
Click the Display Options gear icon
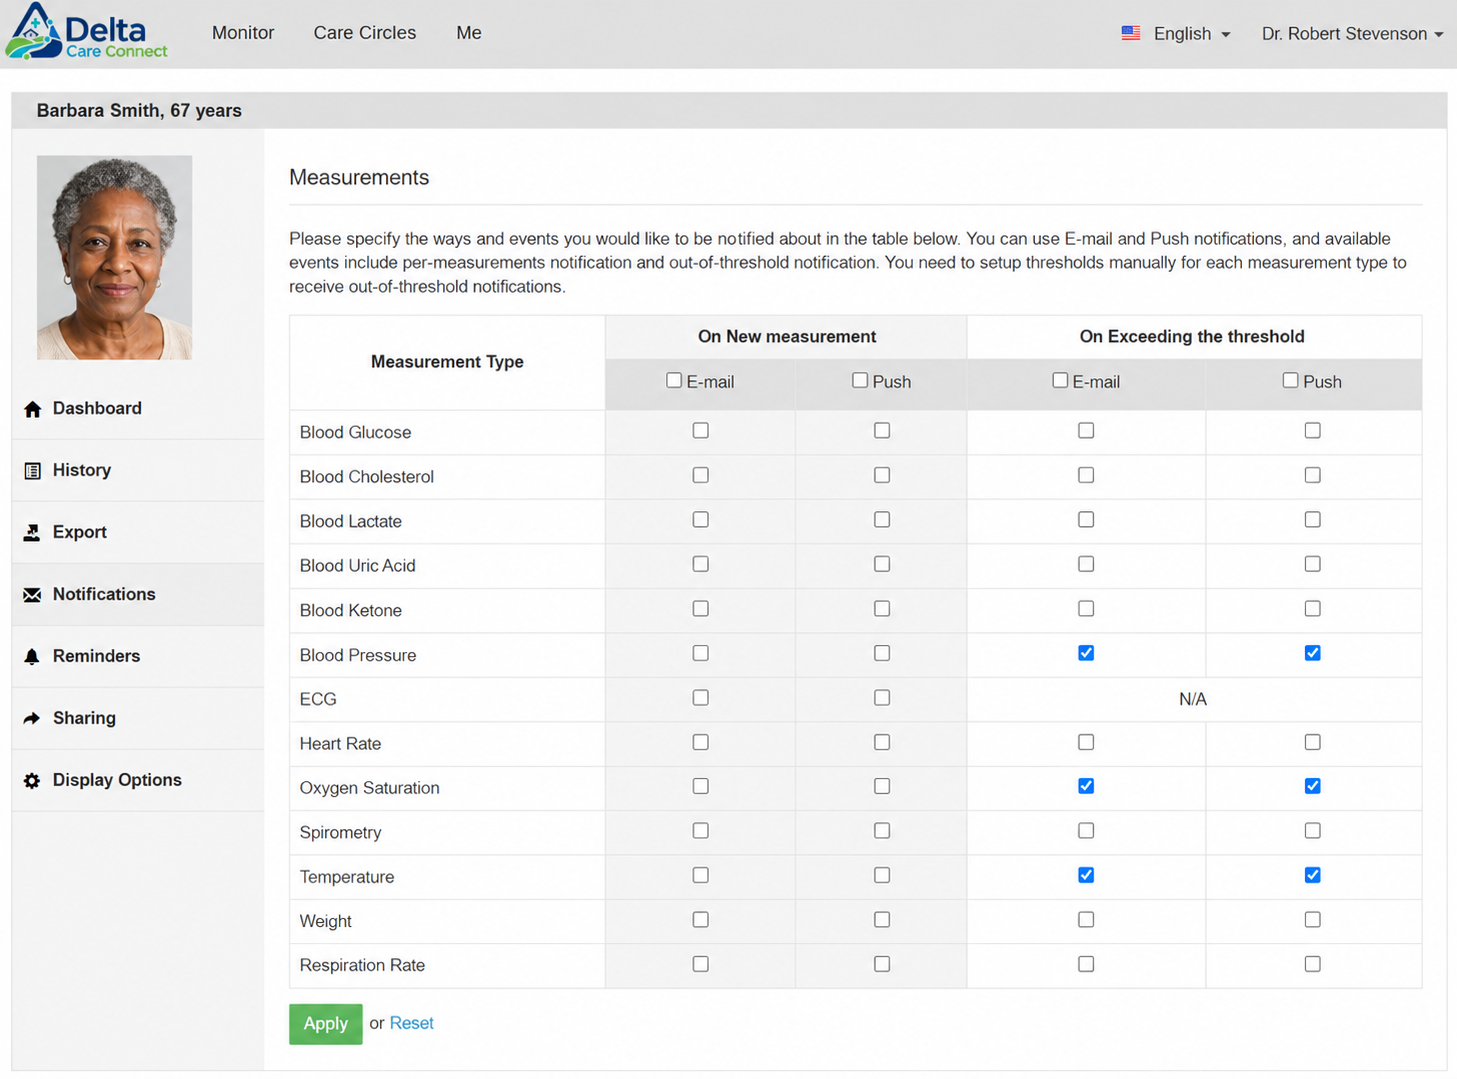pos(33,781)
